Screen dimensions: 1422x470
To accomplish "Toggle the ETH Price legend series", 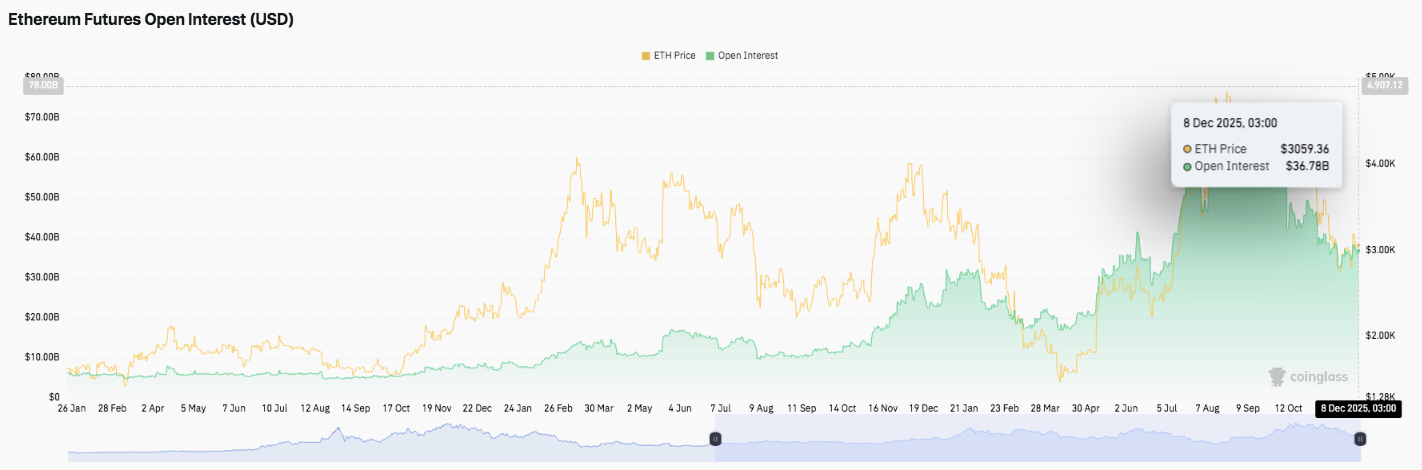I will point(673,56).
